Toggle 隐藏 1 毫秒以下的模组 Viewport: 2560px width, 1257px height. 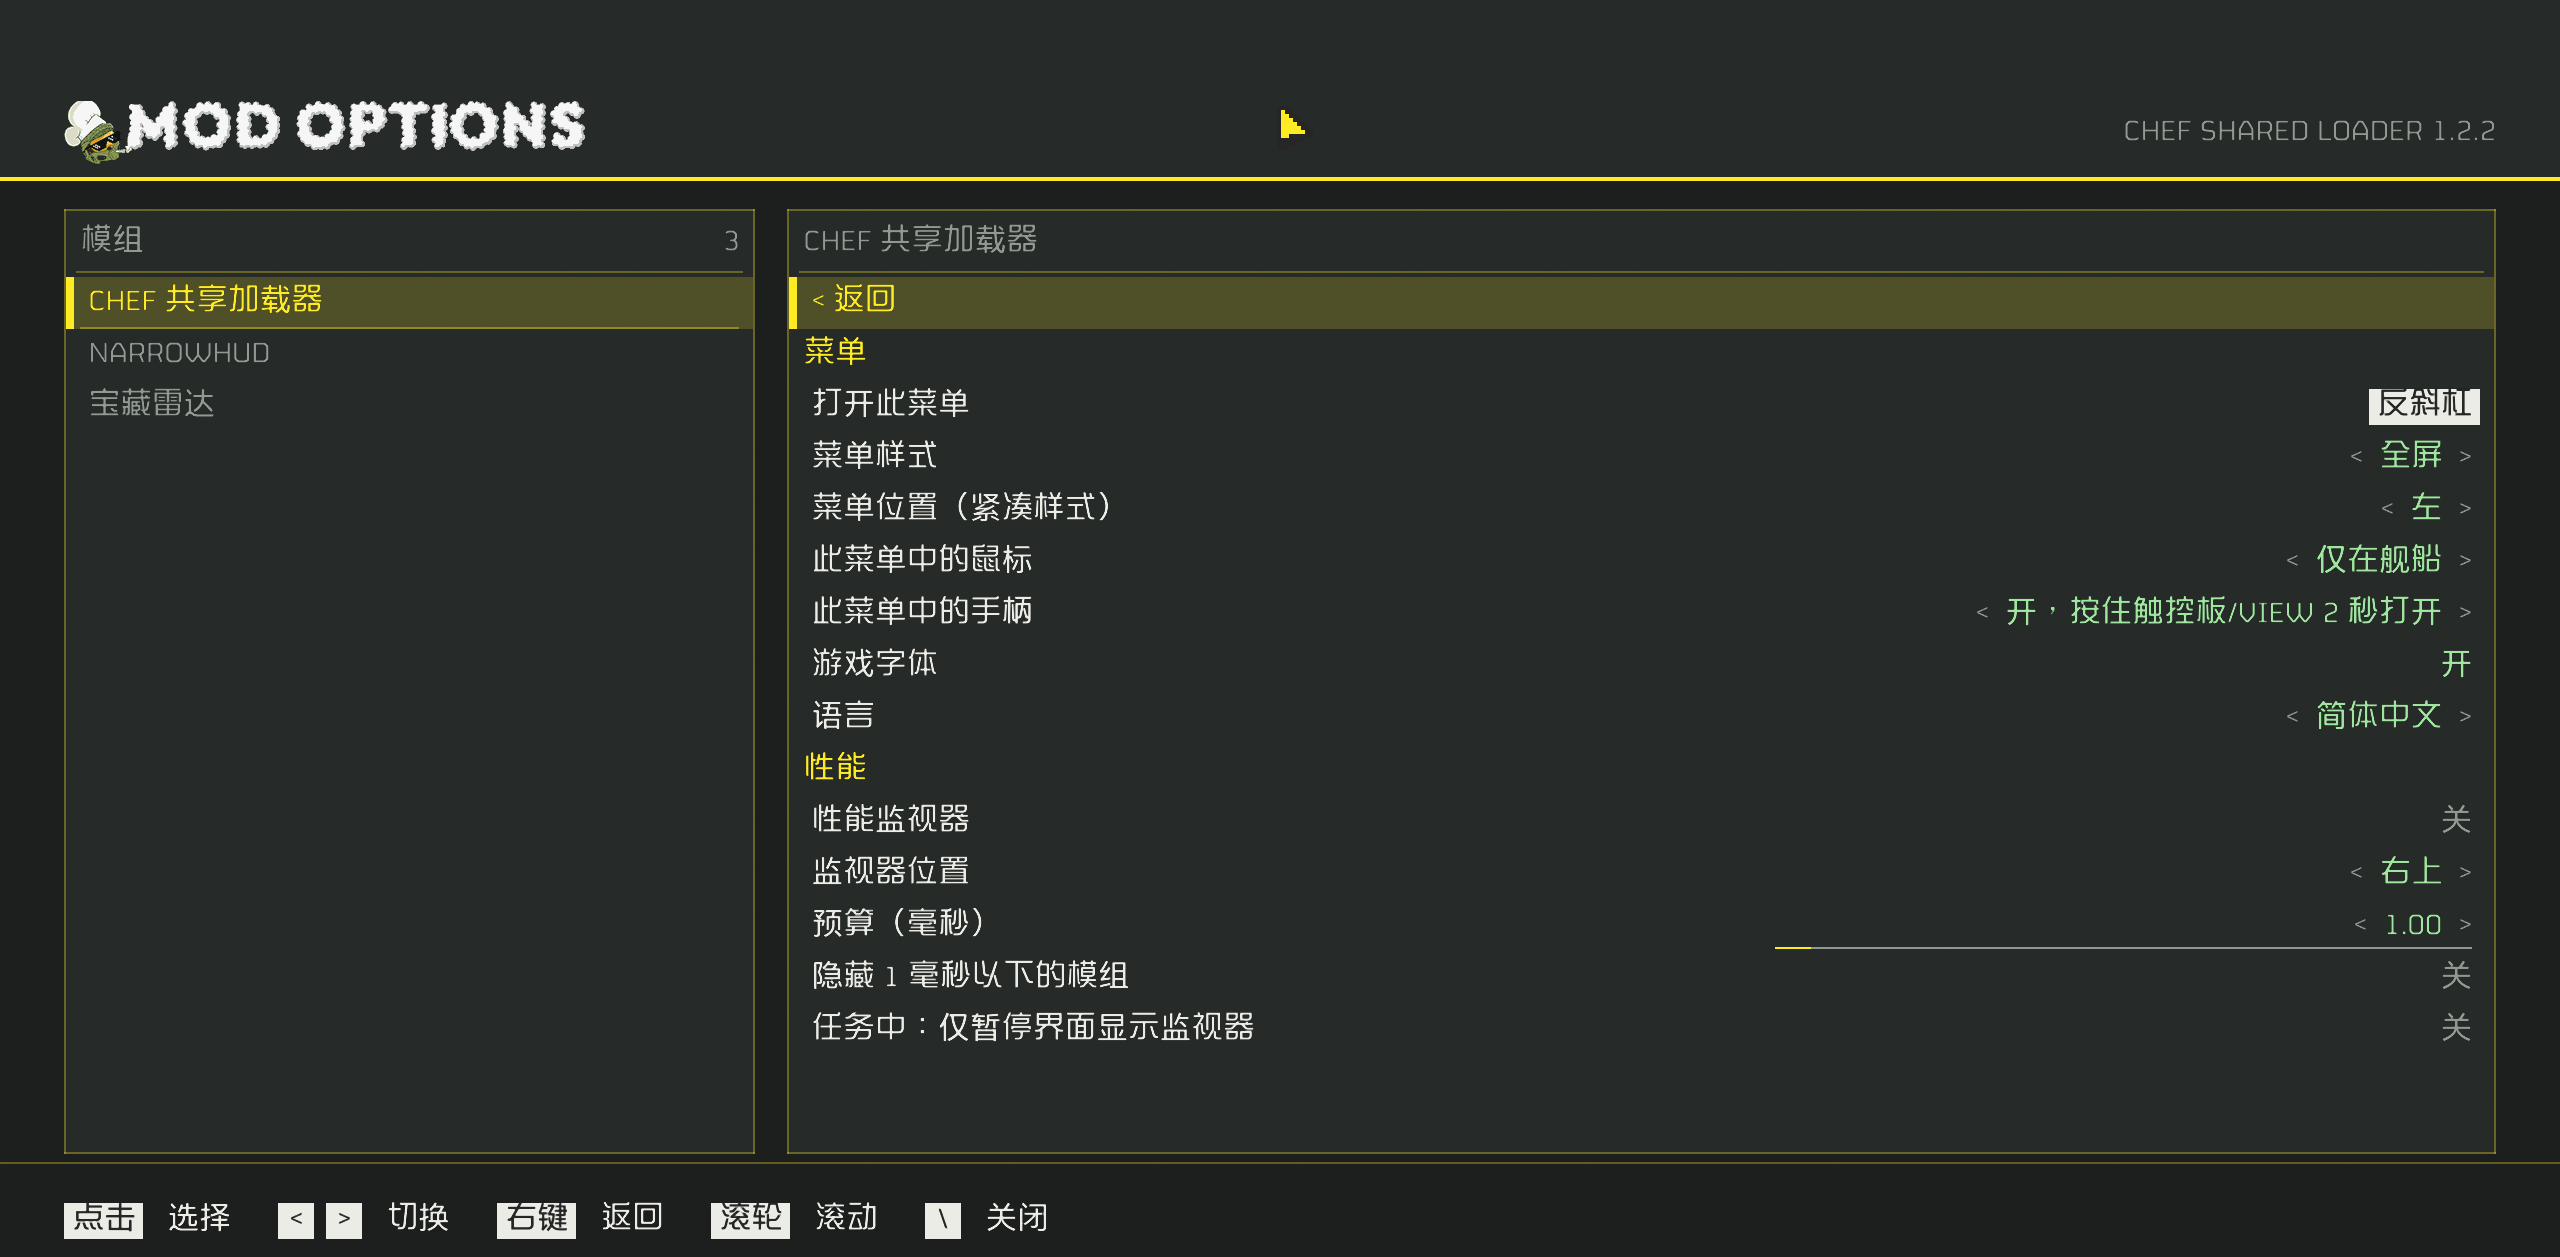pos(2455,975)
